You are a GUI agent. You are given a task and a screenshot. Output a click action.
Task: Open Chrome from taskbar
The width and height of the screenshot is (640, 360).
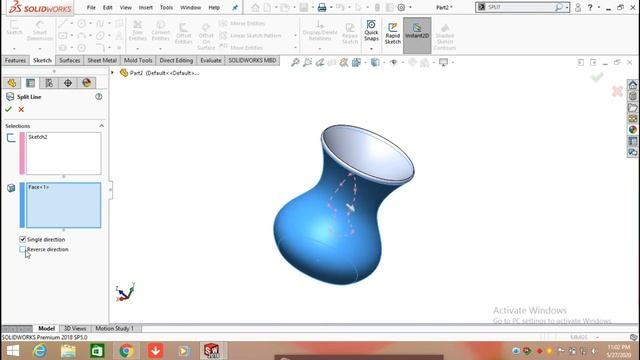click(126, 351)
